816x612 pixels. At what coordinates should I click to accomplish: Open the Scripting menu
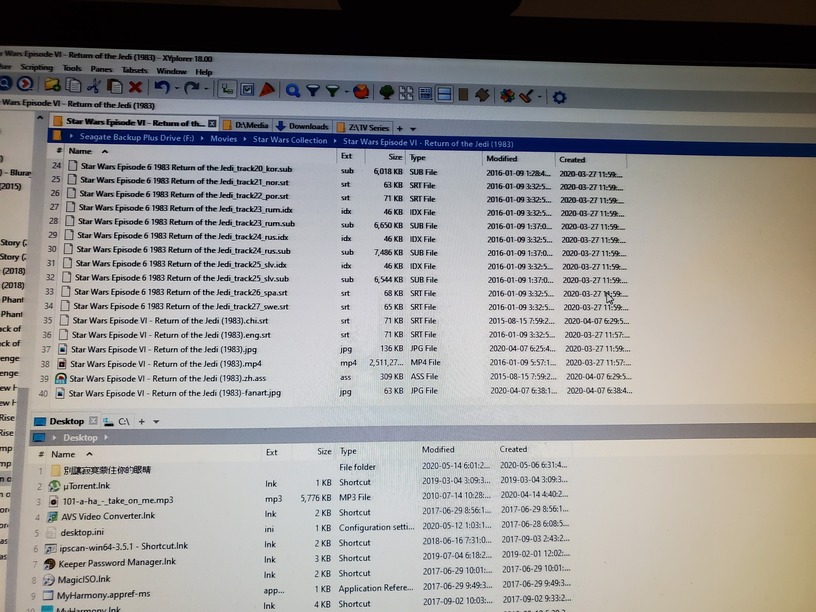(x=36, y=67)
